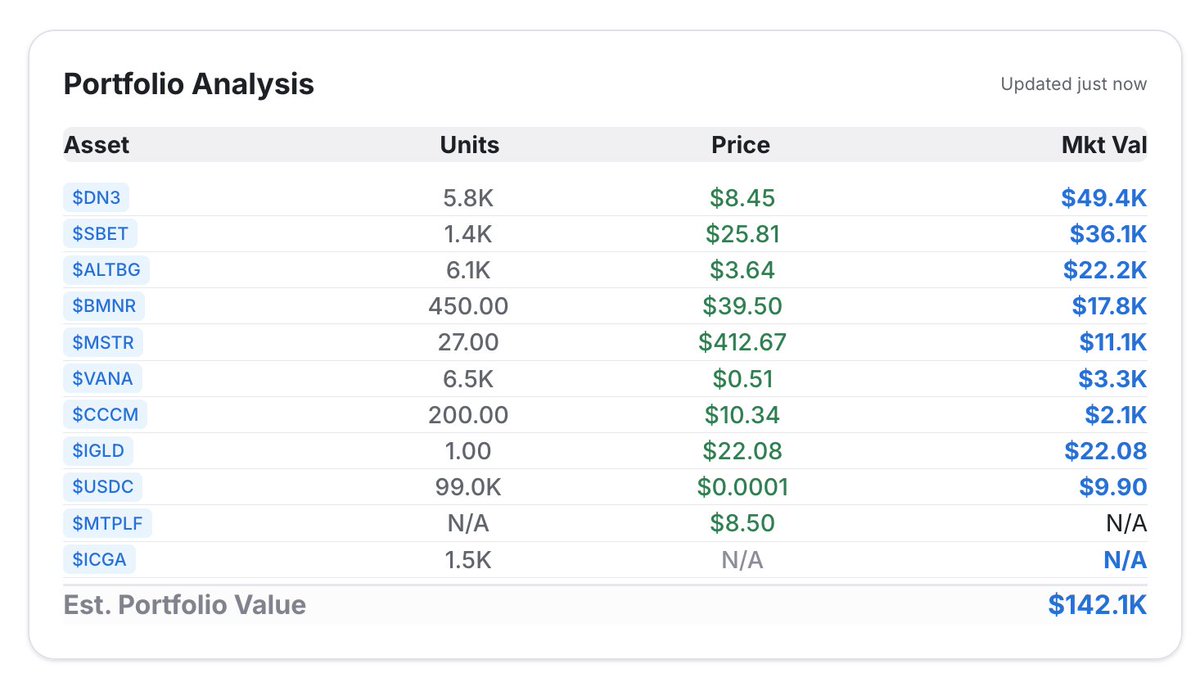The height and width of the screenshot is (691, 1200).
Task: Click the $142.1K estimated portfolio total
Action: pos(1097,605)
